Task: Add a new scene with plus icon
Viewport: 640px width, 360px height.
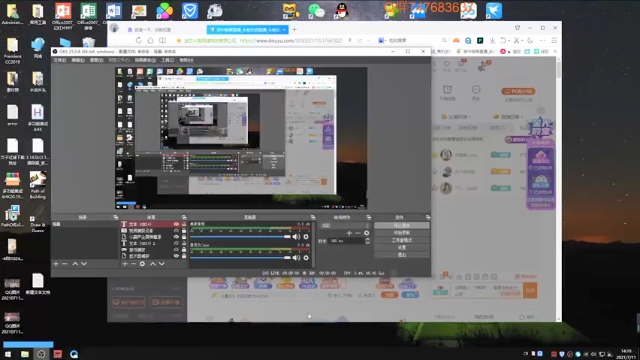Action: pyautogui.click(x=56, y=264)
